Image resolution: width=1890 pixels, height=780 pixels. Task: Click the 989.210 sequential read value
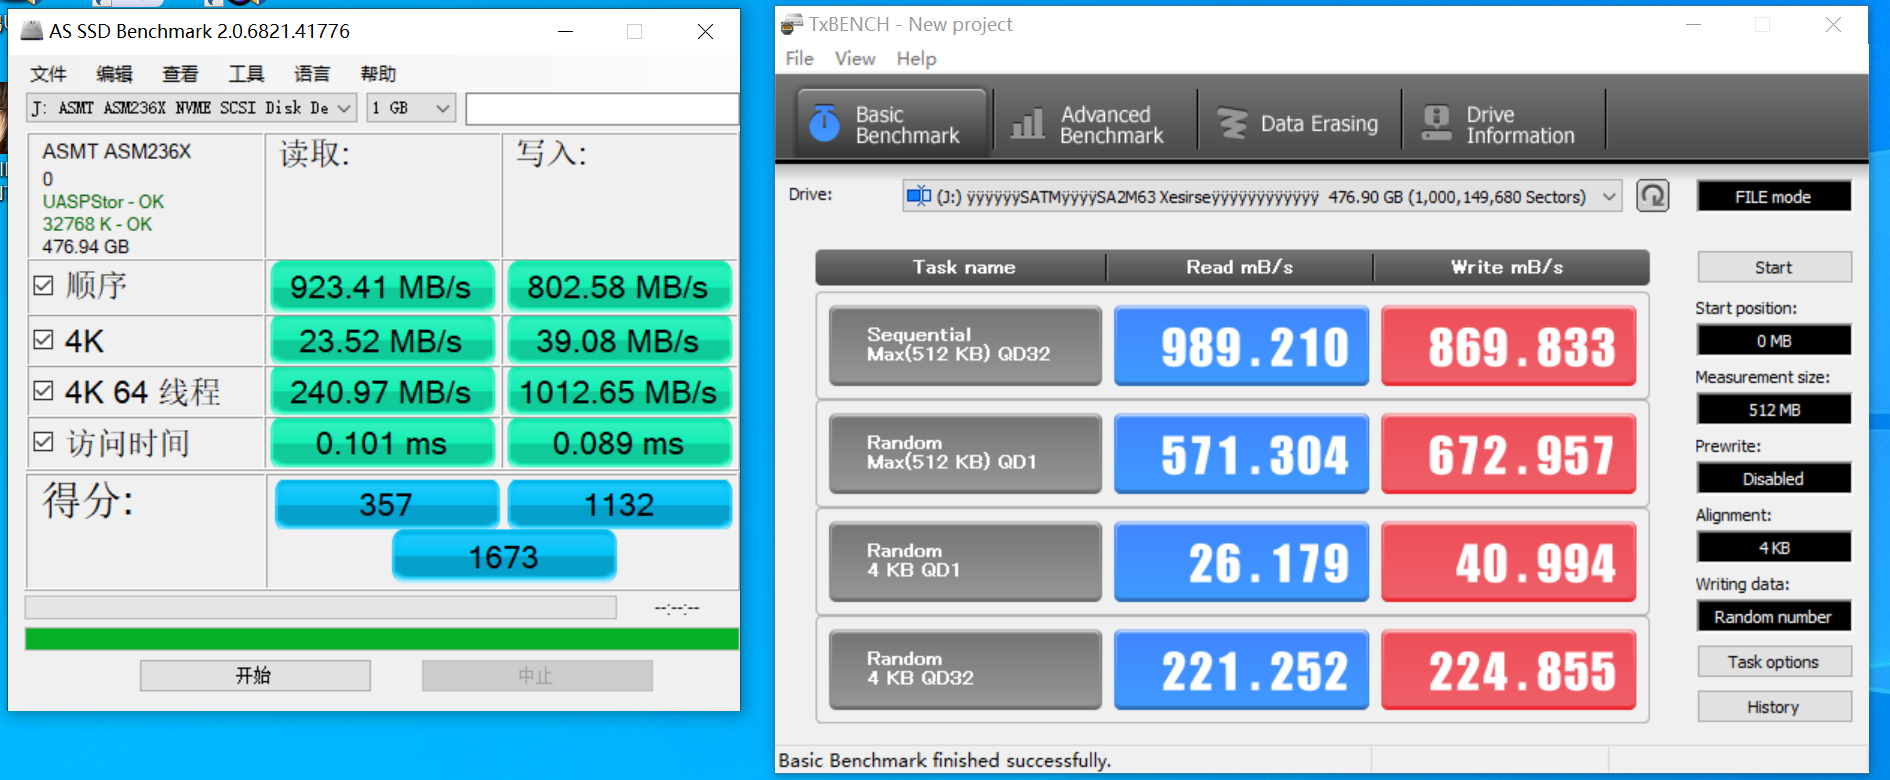tap(1241, 346)
